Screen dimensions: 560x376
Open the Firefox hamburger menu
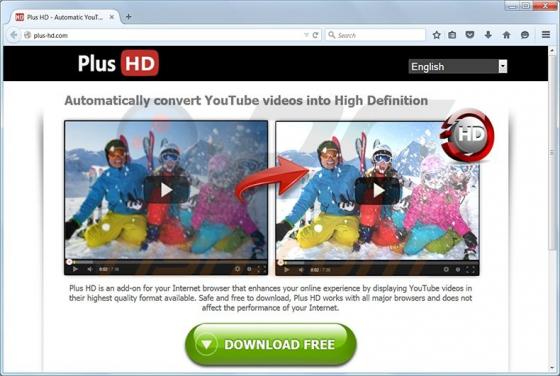pos(546,35)
